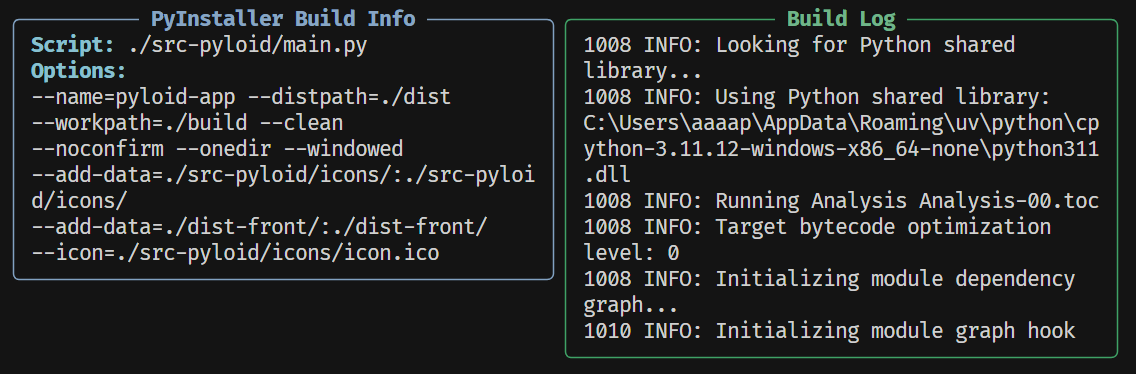Click the 'Looking for Python shared' log line

[x=799, y=45]
